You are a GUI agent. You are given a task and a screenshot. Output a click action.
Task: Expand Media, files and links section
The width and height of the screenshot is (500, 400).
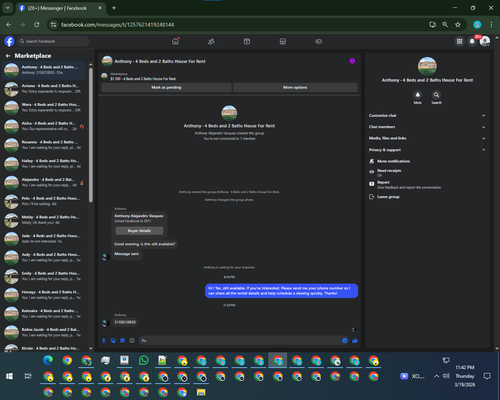click(427, 138)
